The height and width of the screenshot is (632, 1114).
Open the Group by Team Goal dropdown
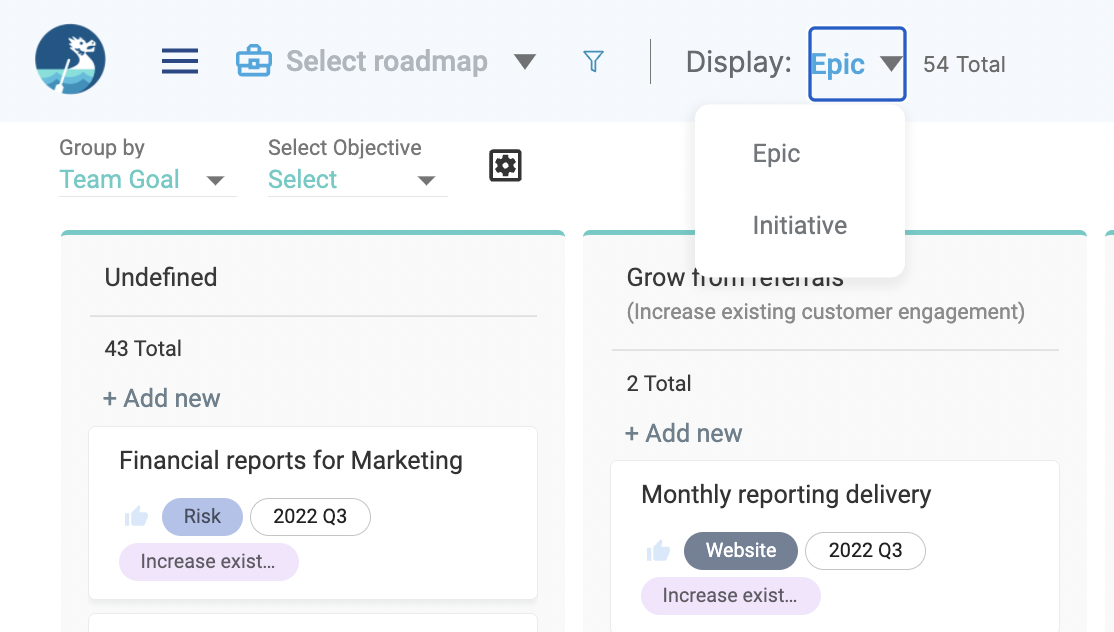(x=147, y=180)
